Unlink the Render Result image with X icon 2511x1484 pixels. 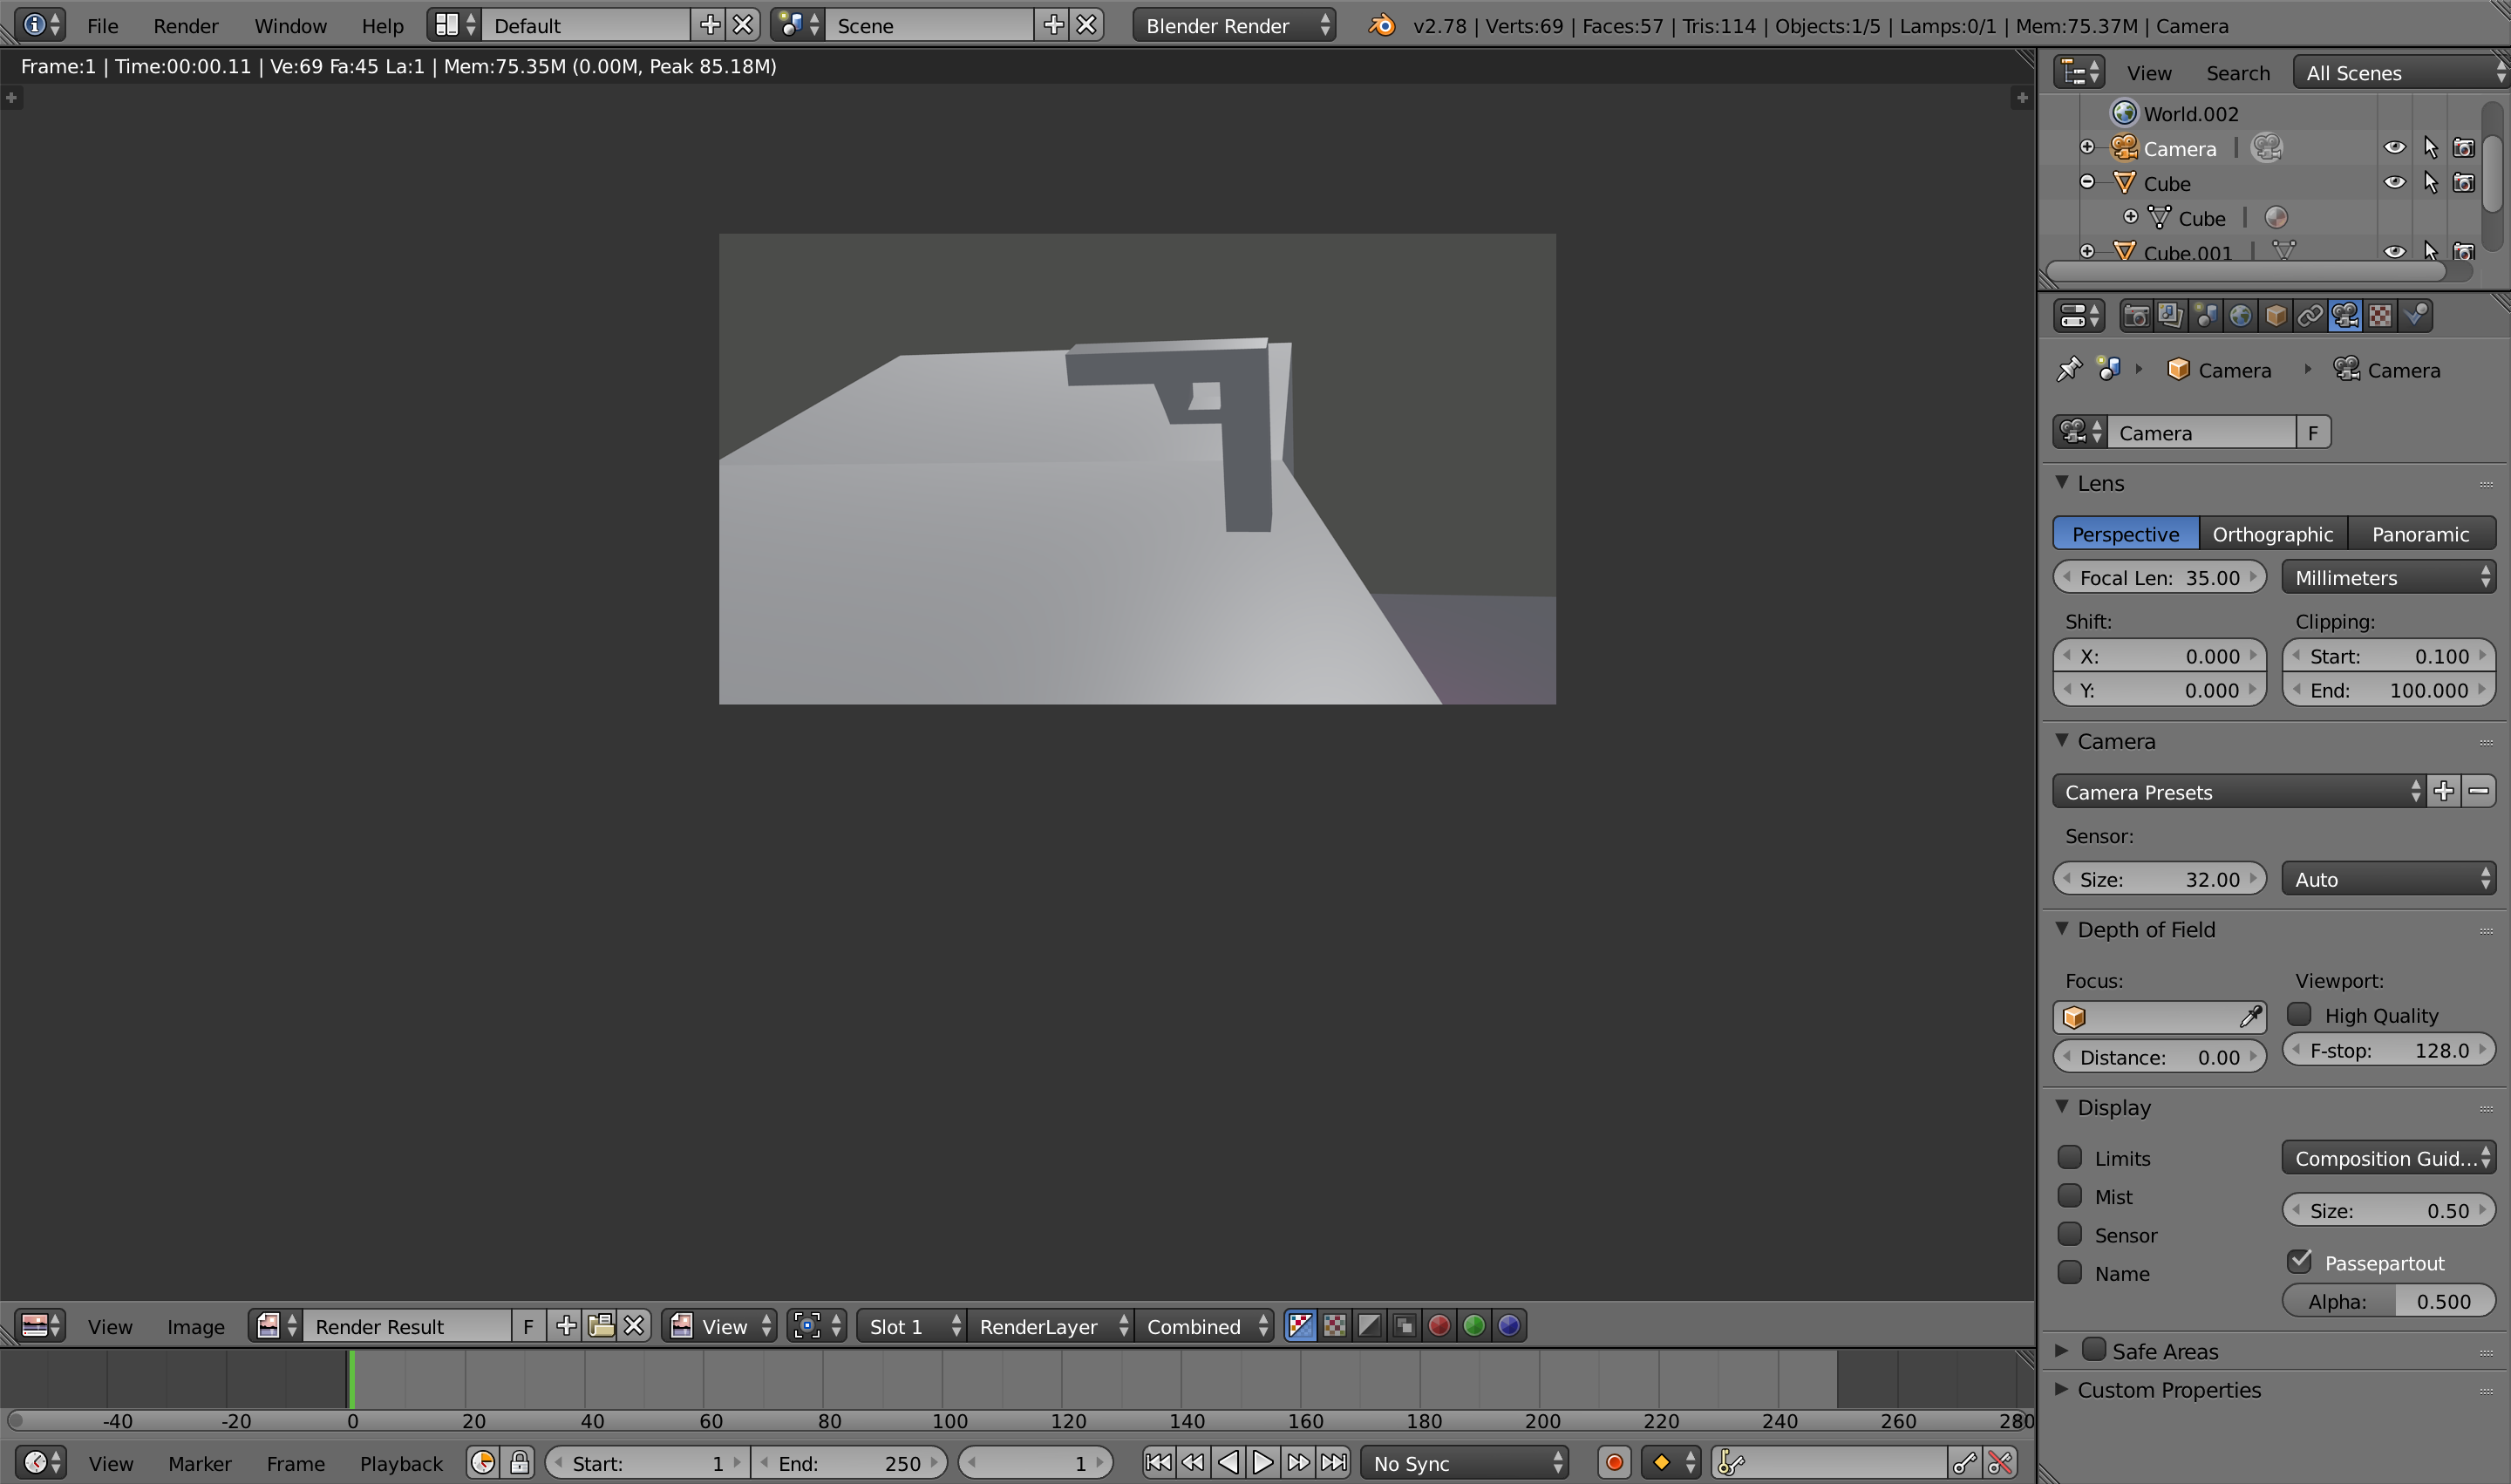634,1326
